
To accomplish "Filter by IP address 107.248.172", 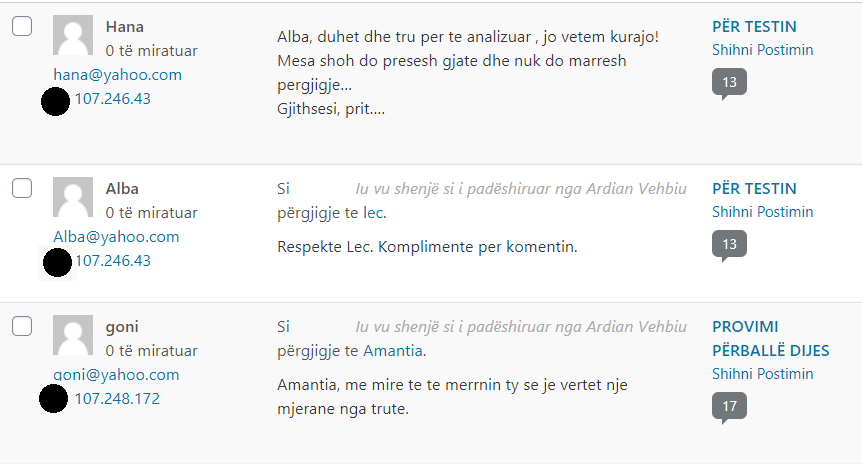I will (117, 399).
